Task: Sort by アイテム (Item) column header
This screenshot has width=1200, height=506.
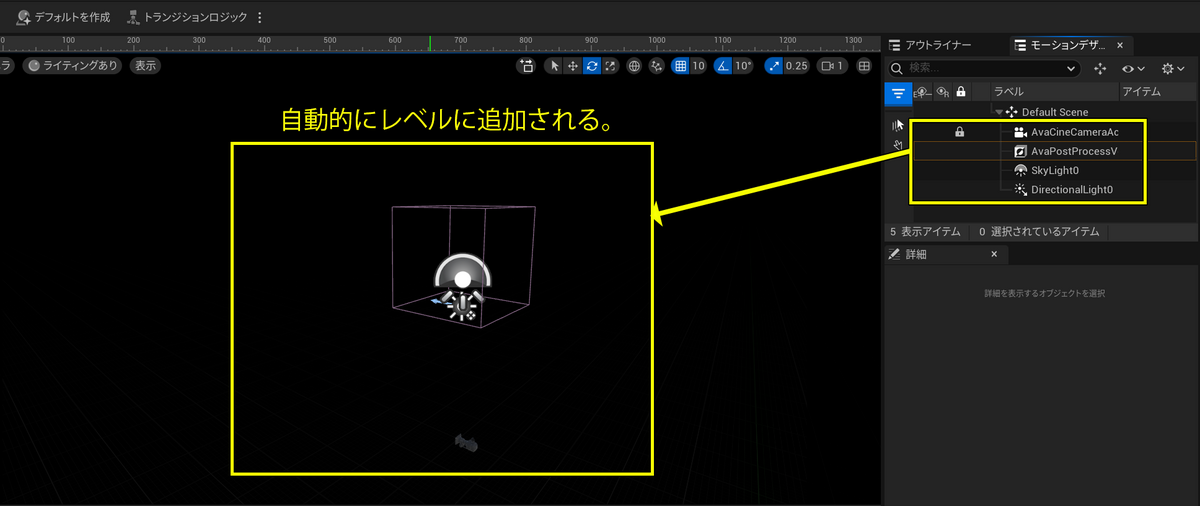Action: click(x=1158, y=92)
